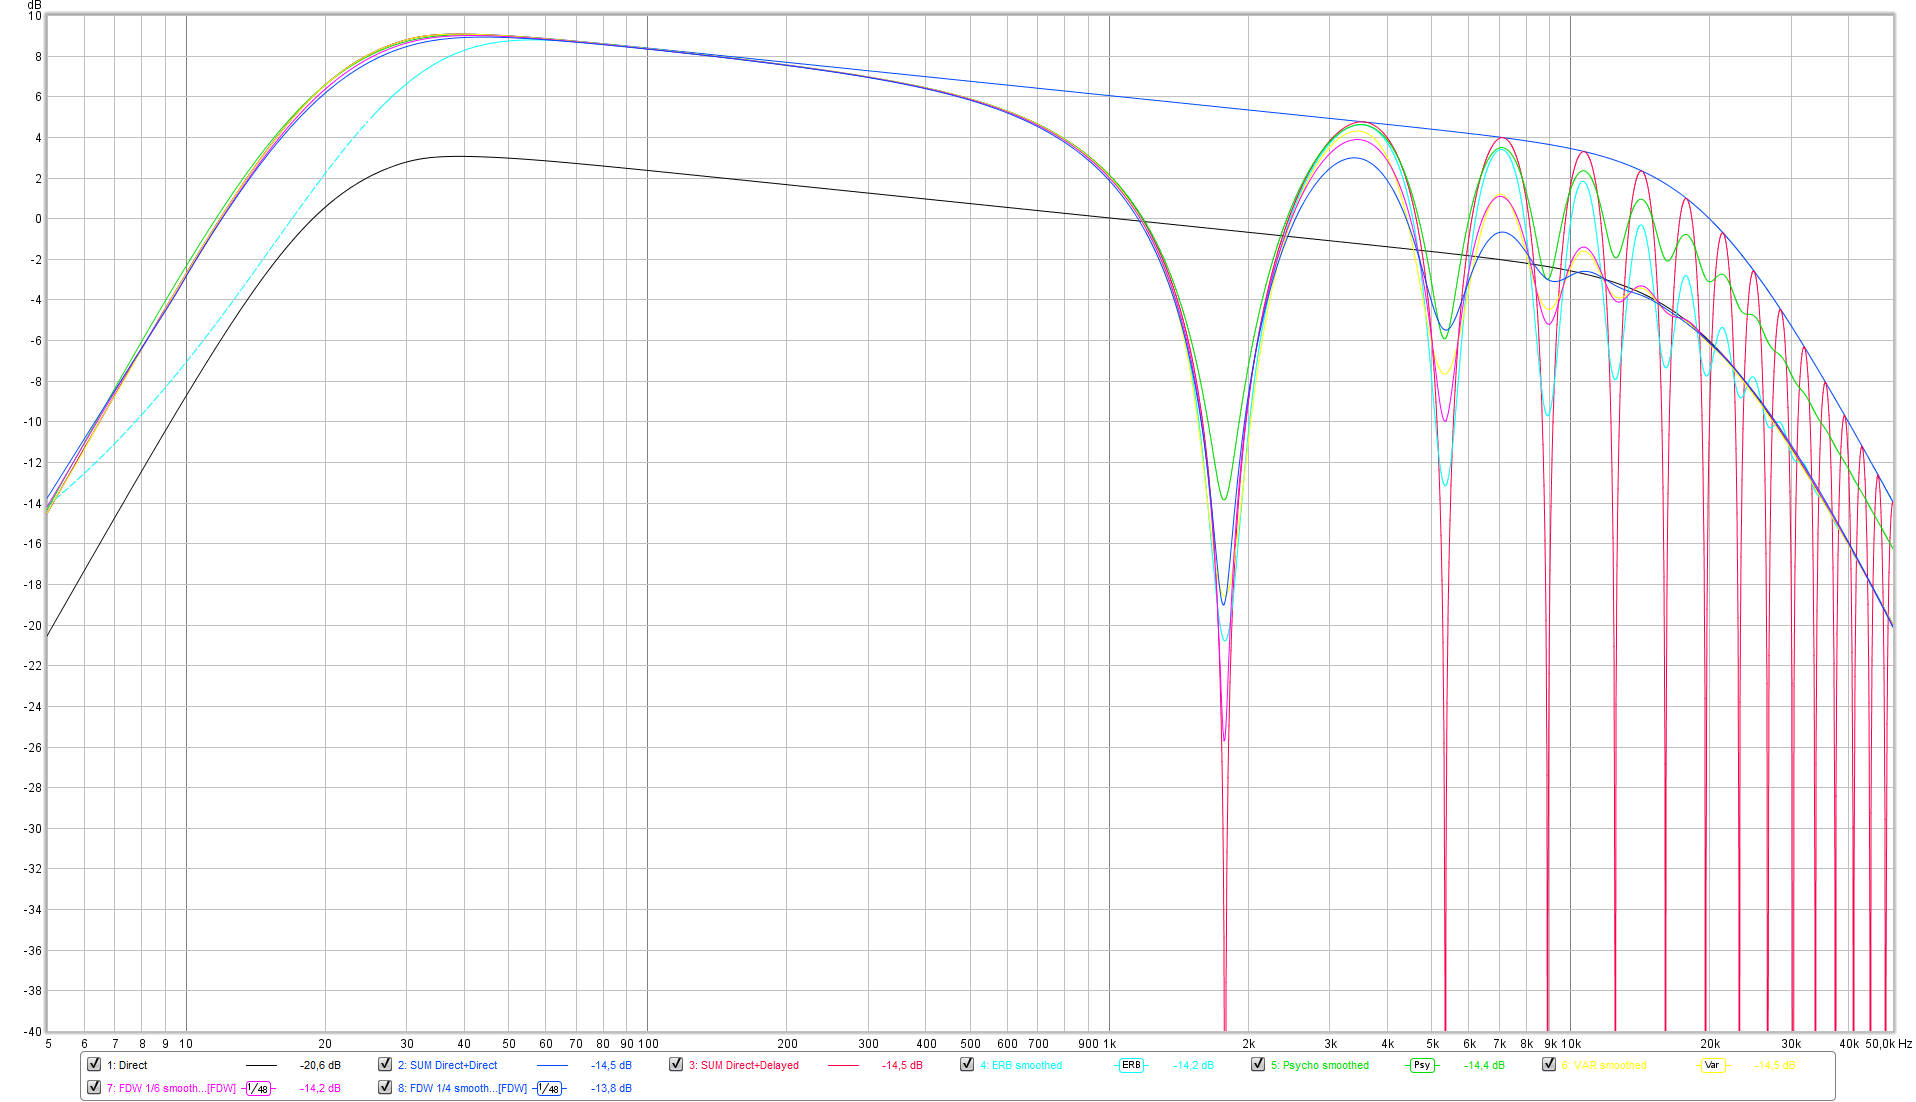
Task: Select the '2: SUM Direct+Direct' legend label
Action: pyautogui.click(x=447, y=1065)
